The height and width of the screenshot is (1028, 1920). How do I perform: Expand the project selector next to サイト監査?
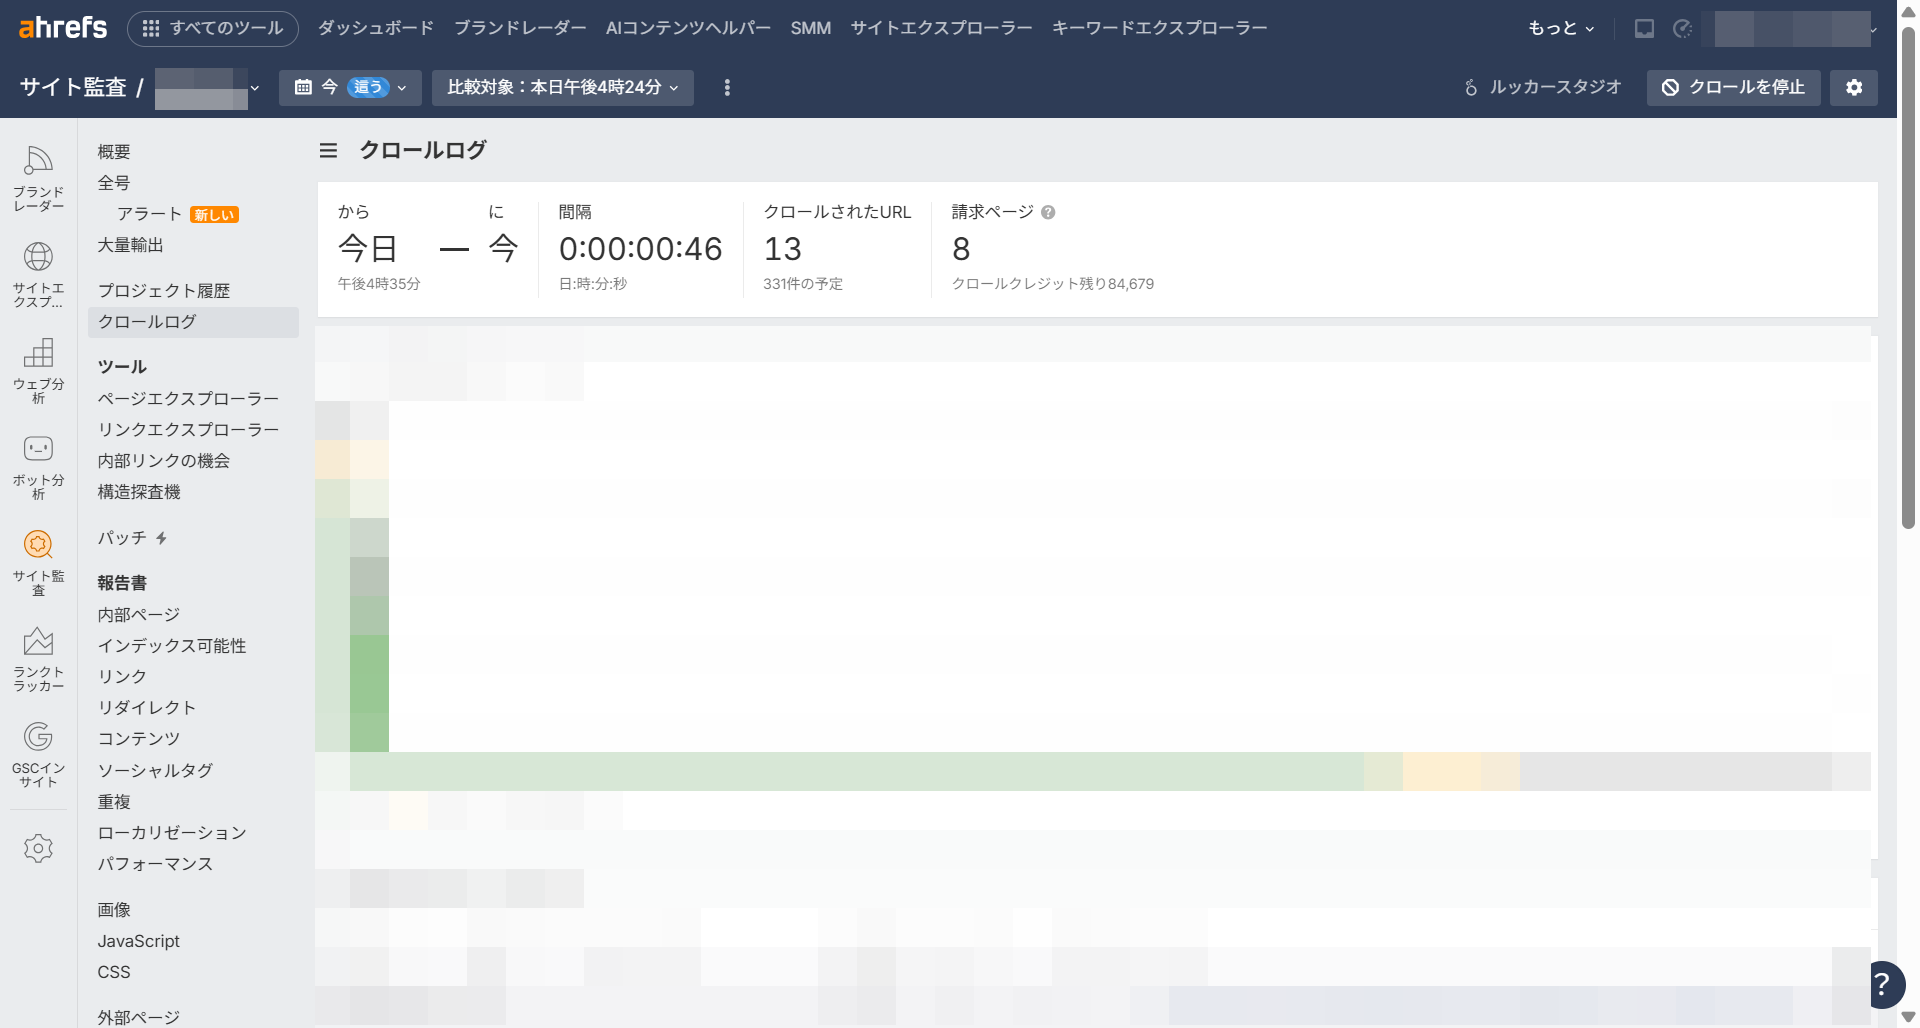[x=256, y=88]
